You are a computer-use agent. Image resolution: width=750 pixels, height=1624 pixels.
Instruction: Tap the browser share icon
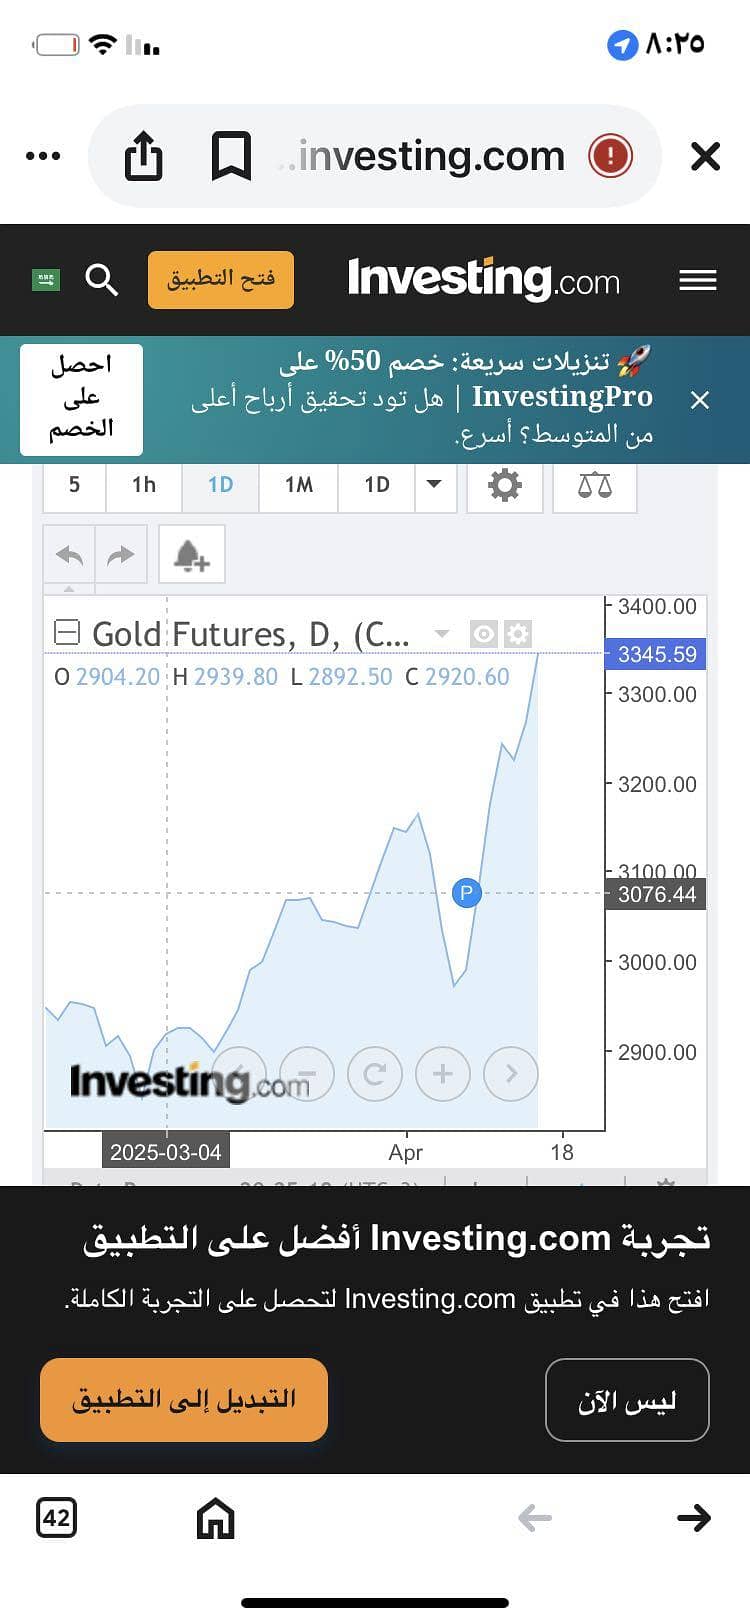click(143, 156)
